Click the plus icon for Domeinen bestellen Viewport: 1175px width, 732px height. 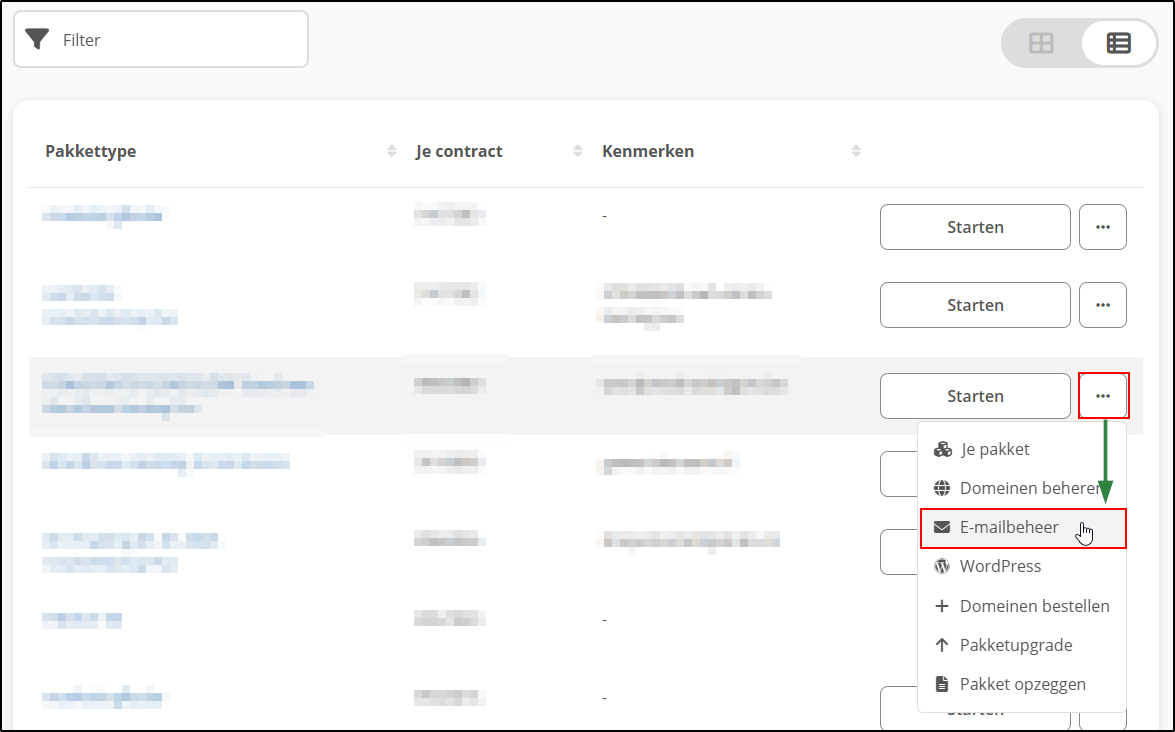[x=941, y=605]
